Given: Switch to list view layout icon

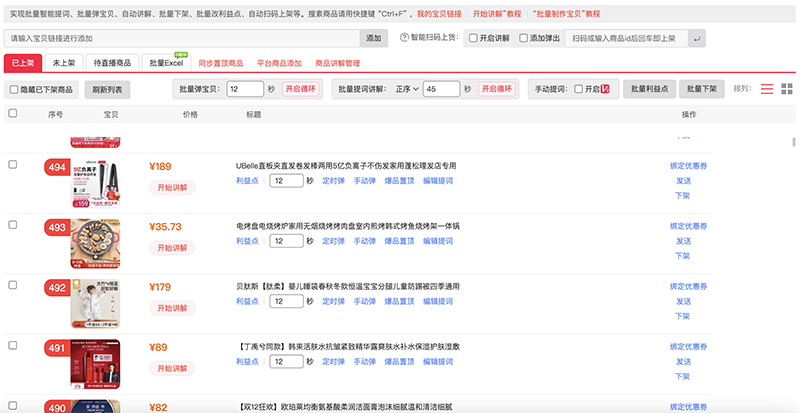Looking at the screenshot, I should pos(767,89).
